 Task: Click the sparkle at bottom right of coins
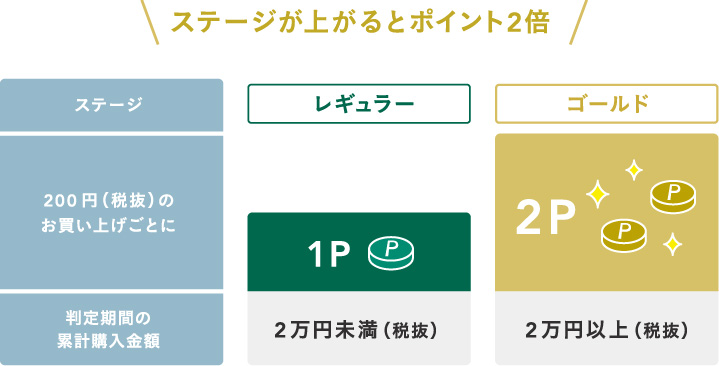(x=672, y=244)
